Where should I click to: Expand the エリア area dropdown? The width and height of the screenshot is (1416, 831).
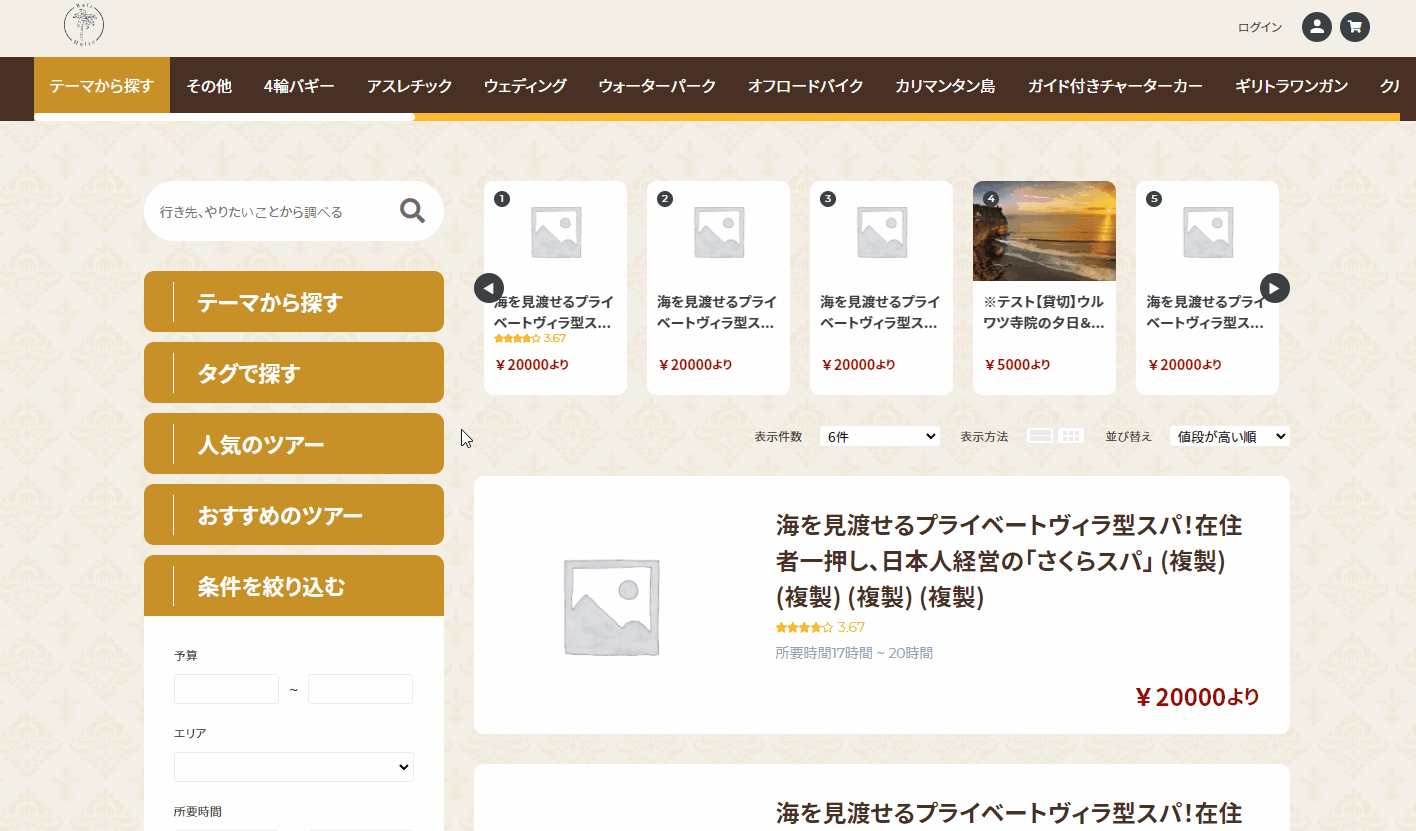(x=293, y=767)
